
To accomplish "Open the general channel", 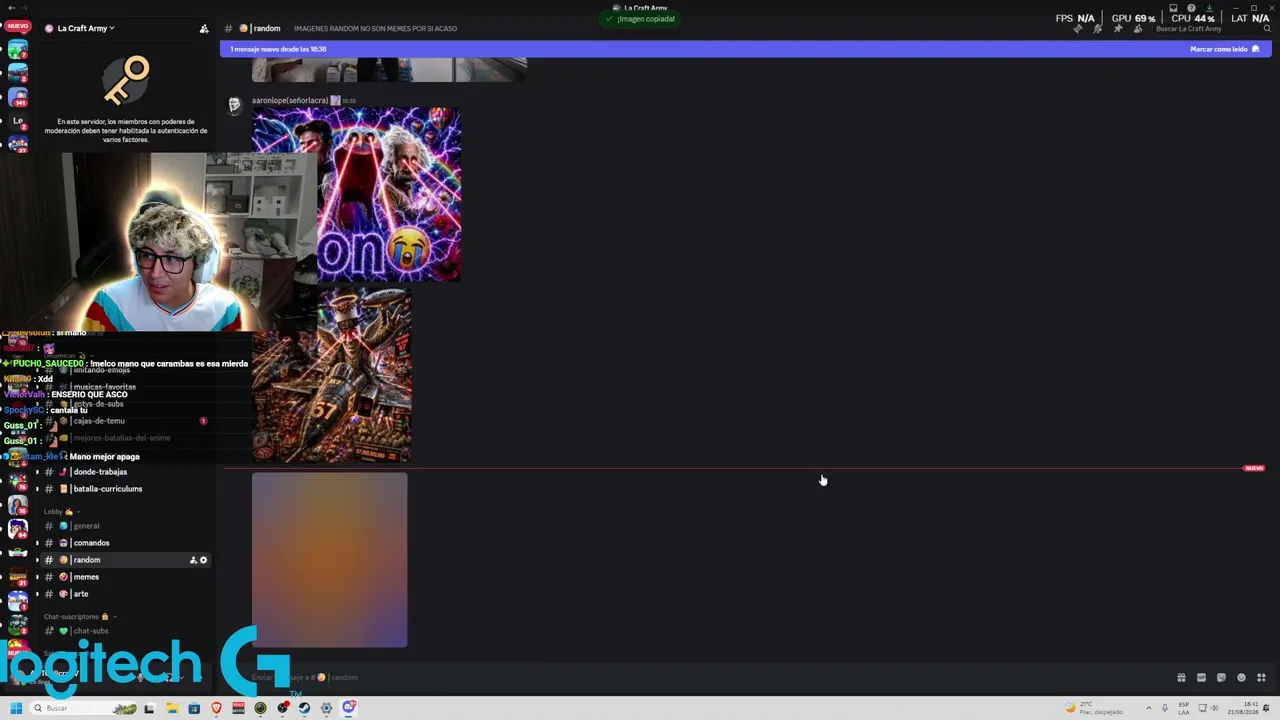I will pyautogui.click(x=85, y=526).
